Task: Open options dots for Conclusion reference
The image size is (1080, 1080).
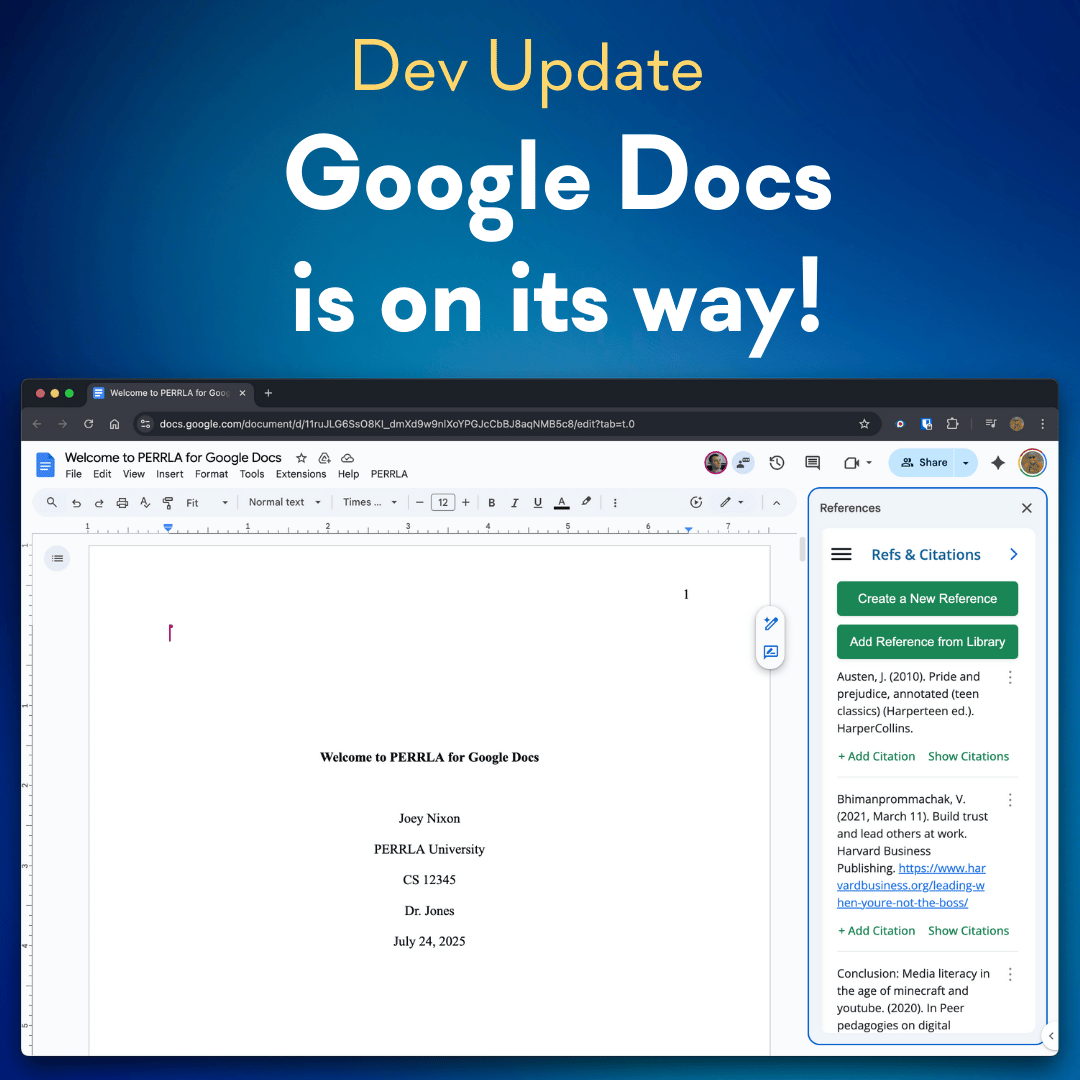Action: click(1010, 974)
